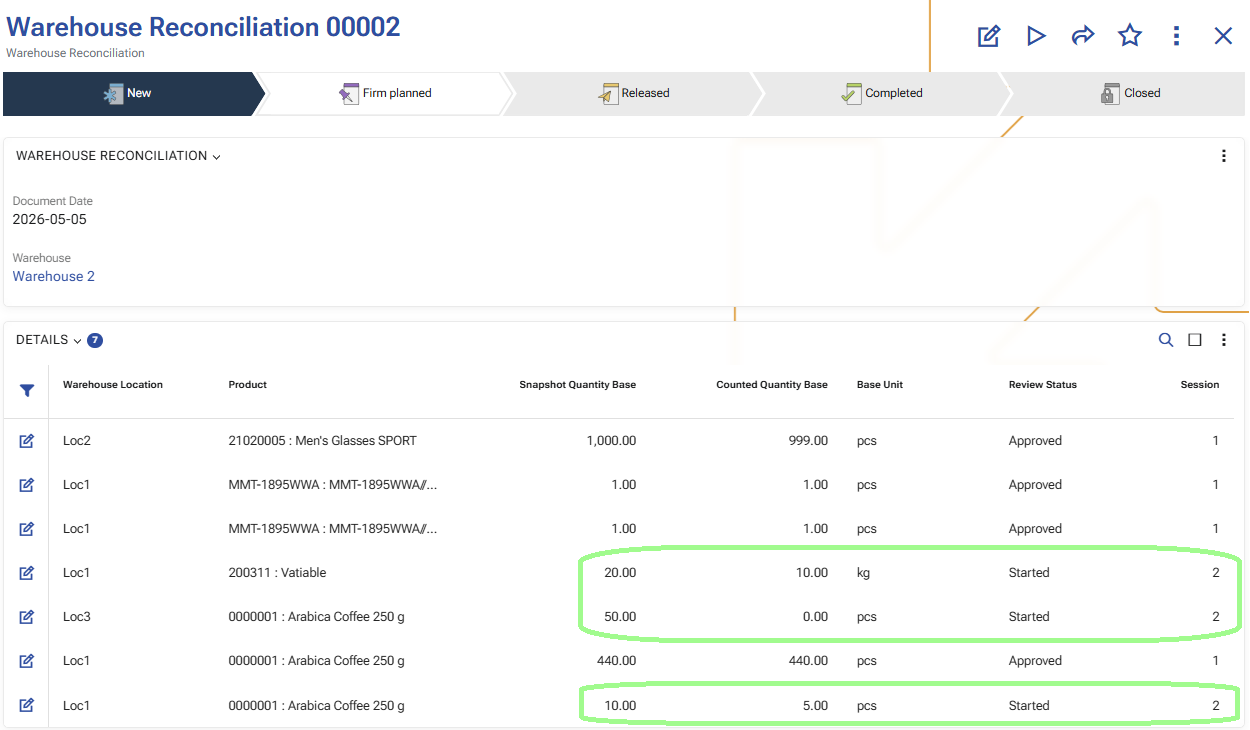Select the Firm planned status stage
Viewport: 1250px width, 730px height.
pos(385,93)
